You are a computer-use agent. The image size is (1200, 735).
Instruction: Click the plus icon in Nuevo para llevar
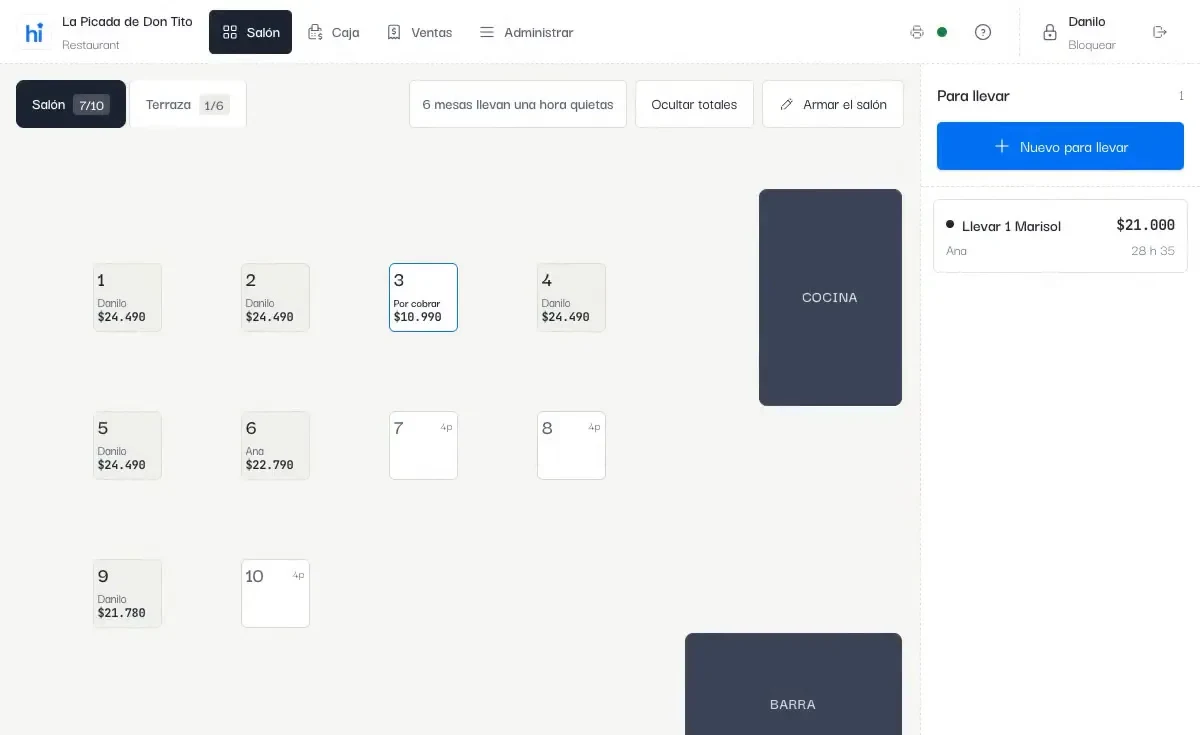[1002, 146]
